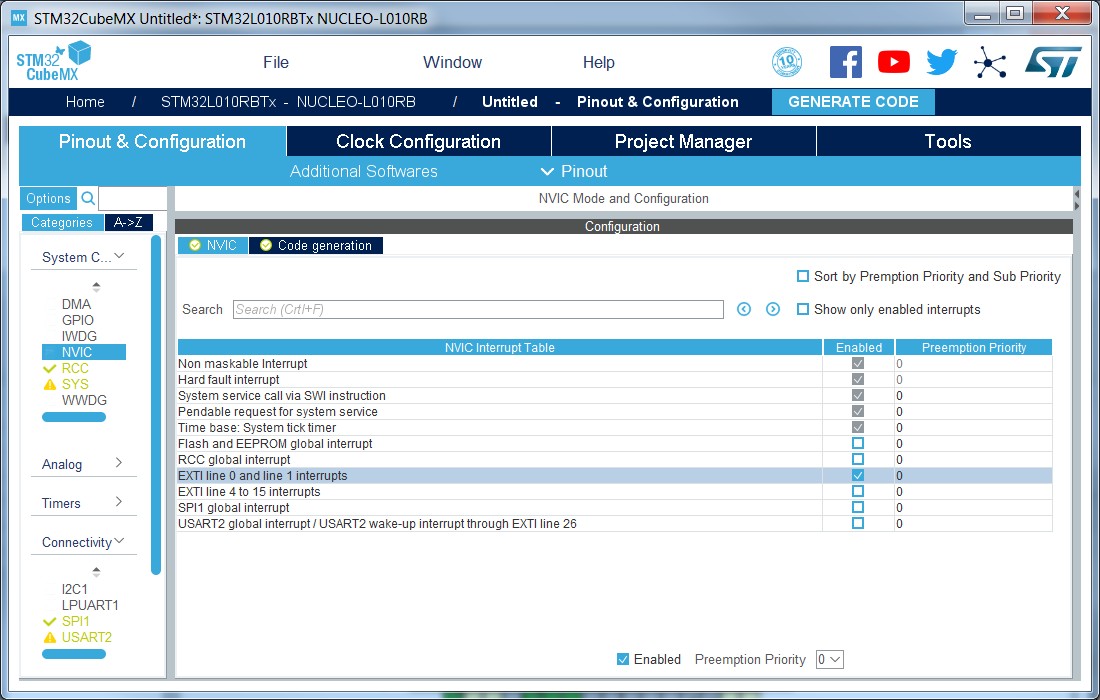The height and width of the screenshot is (700, 1100).
Task: Click the Options button
Action: point(48,198)
